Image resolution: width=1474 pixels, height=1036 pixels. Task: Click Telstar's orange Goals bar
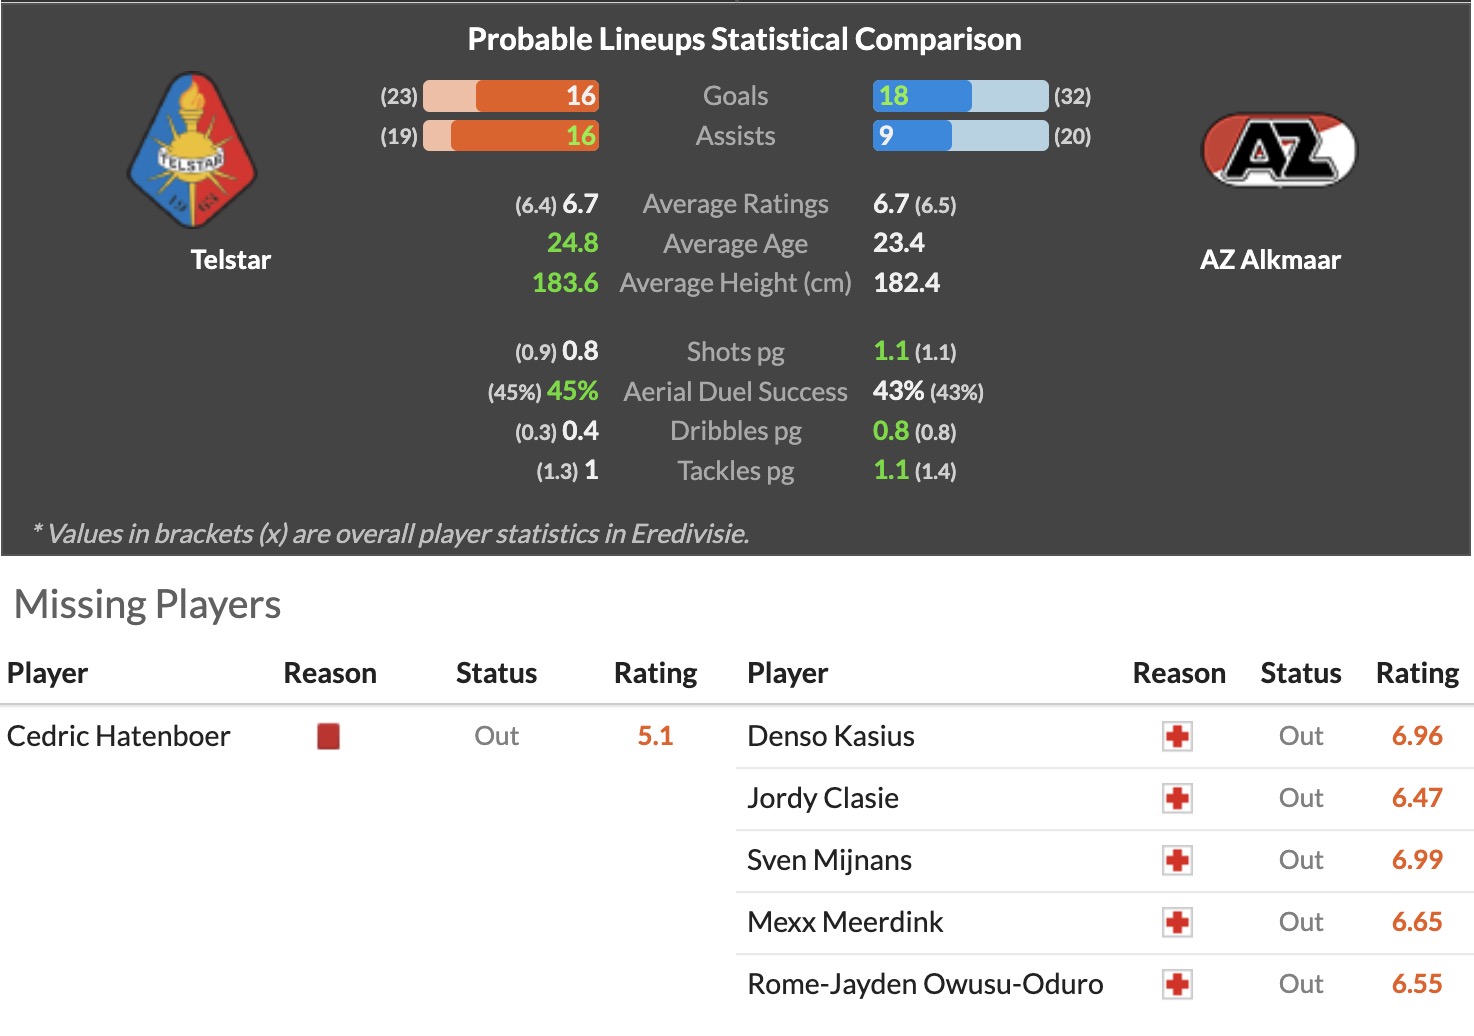tap(536, 96)
